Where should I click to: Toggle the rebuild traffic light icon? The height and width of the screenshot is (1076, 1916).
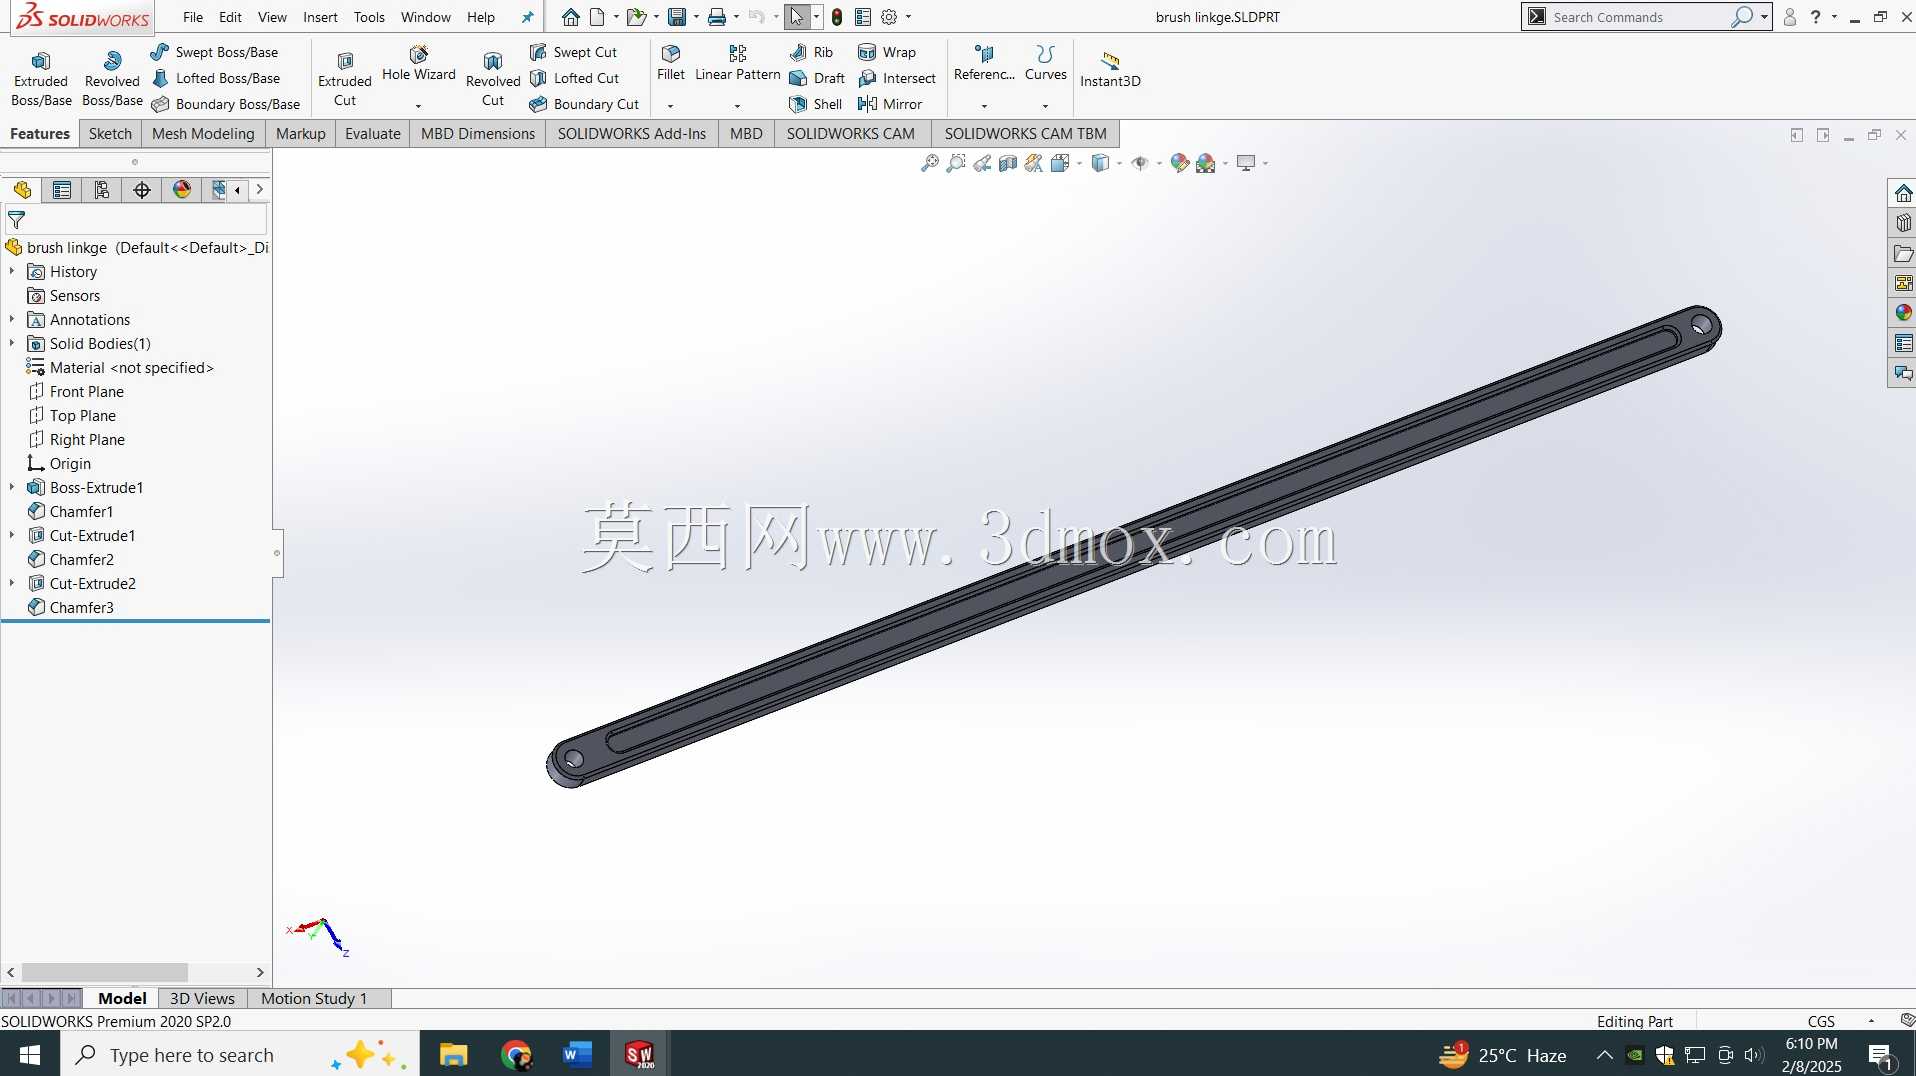point(837,17)
